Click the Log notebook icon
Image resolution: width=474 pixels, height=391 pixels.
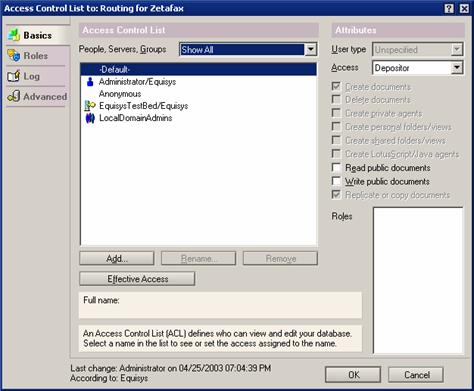[14, 76]
